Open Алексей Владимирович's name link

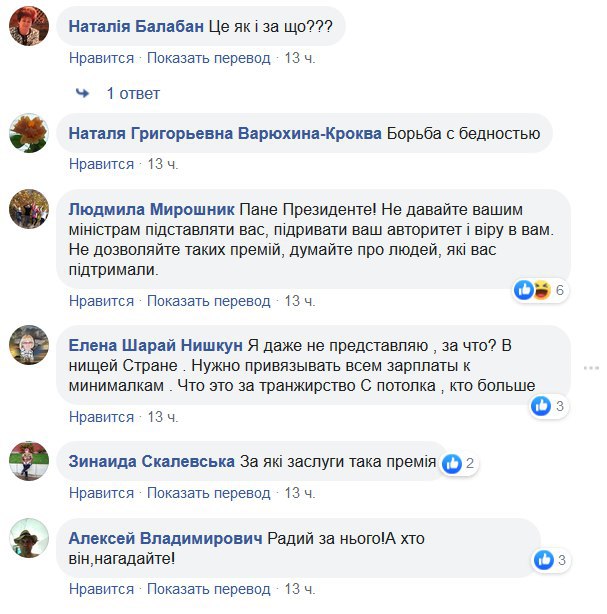pos(165,538)
